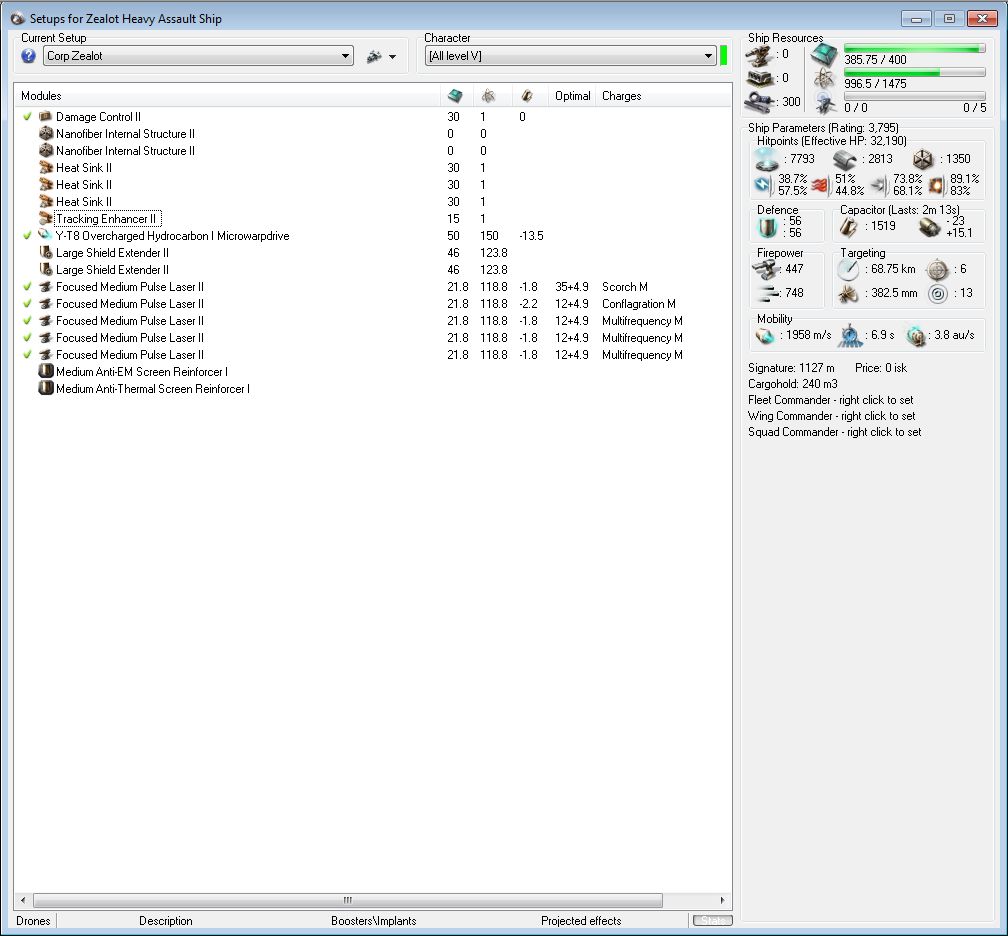Click the shield hitpoints icon showing 7793
This screenshot has width=1008, height=936.
766,159
